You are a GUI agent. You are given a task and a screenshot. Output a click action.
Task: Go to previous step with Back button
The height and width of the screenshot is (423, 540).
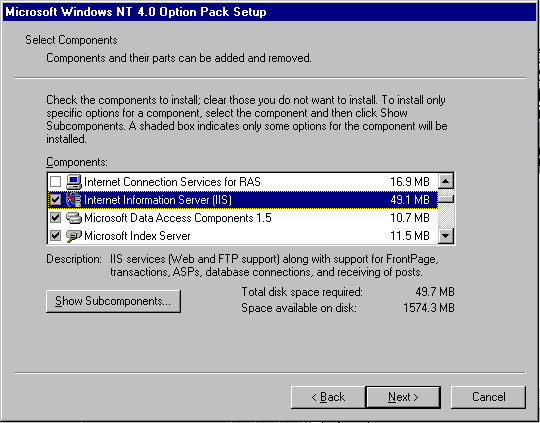(328, 397)
